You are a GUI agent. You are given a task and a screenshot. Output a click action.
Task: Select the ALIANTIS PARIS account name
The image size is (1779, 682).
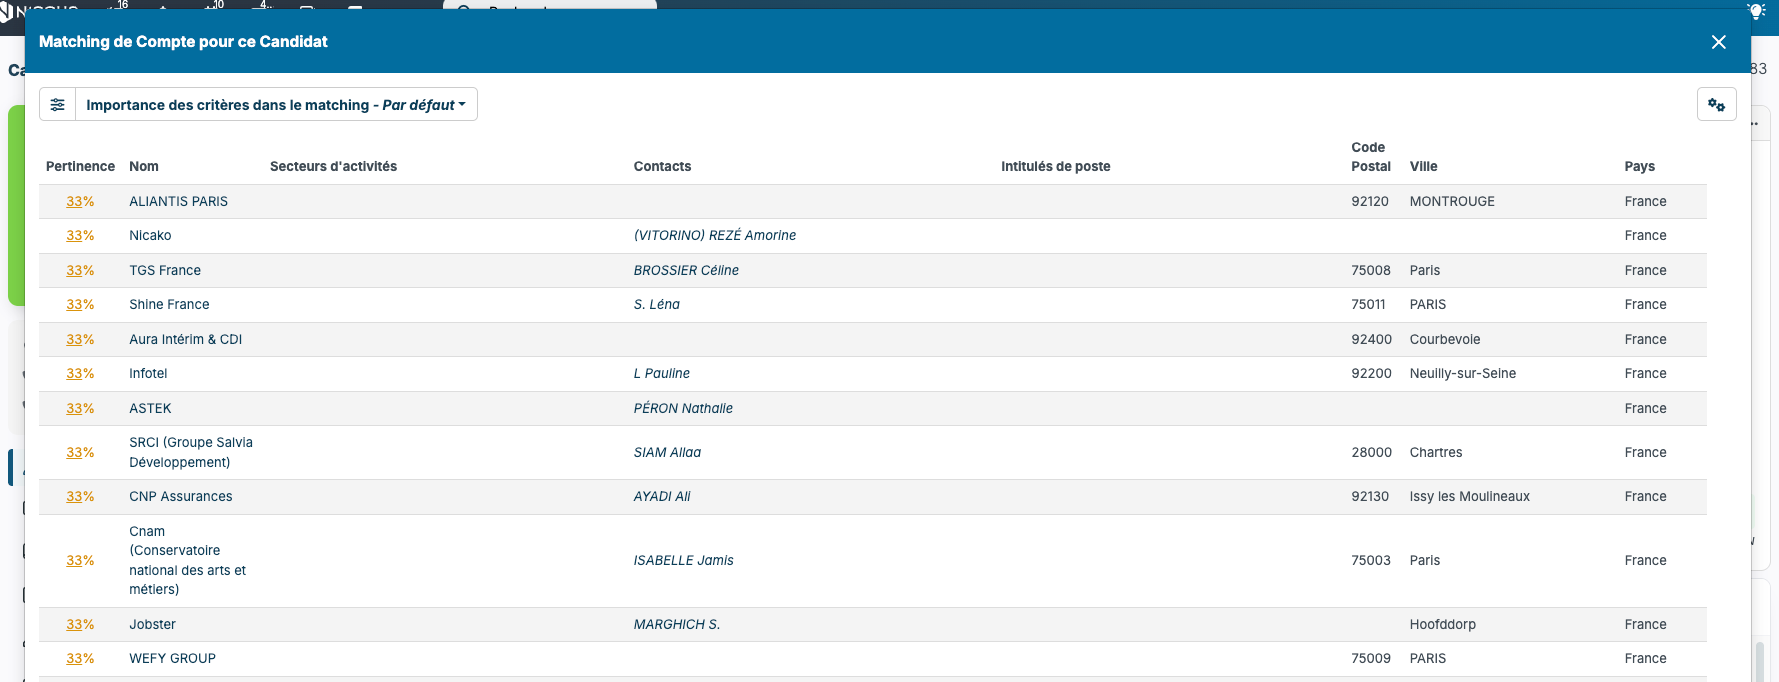pyautogui.click(x=178, y=201)
